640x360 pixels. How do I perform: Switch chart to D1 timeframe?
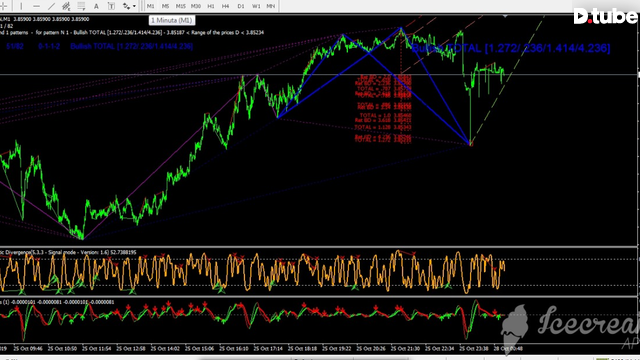tap(241, 6)
